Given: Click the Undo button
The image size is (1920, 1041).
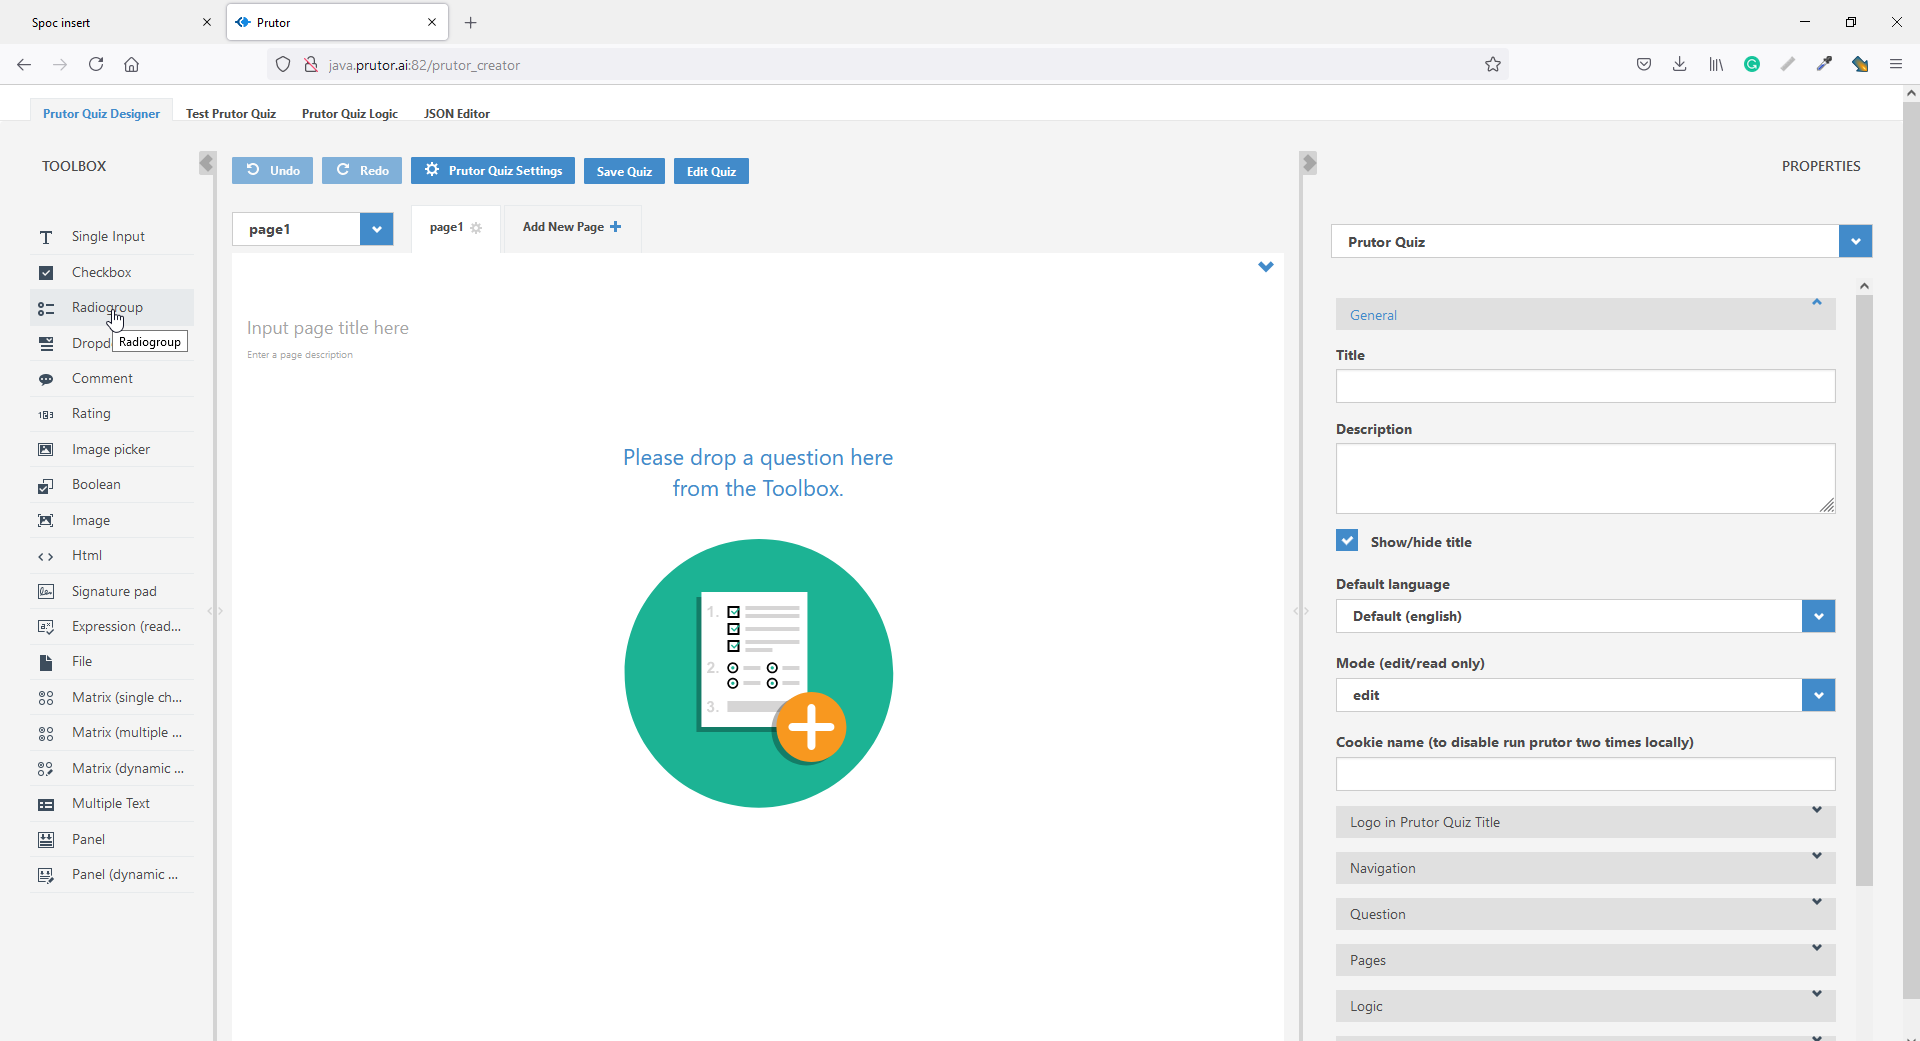Looking at the screenshot, I should tap(272, 171).
